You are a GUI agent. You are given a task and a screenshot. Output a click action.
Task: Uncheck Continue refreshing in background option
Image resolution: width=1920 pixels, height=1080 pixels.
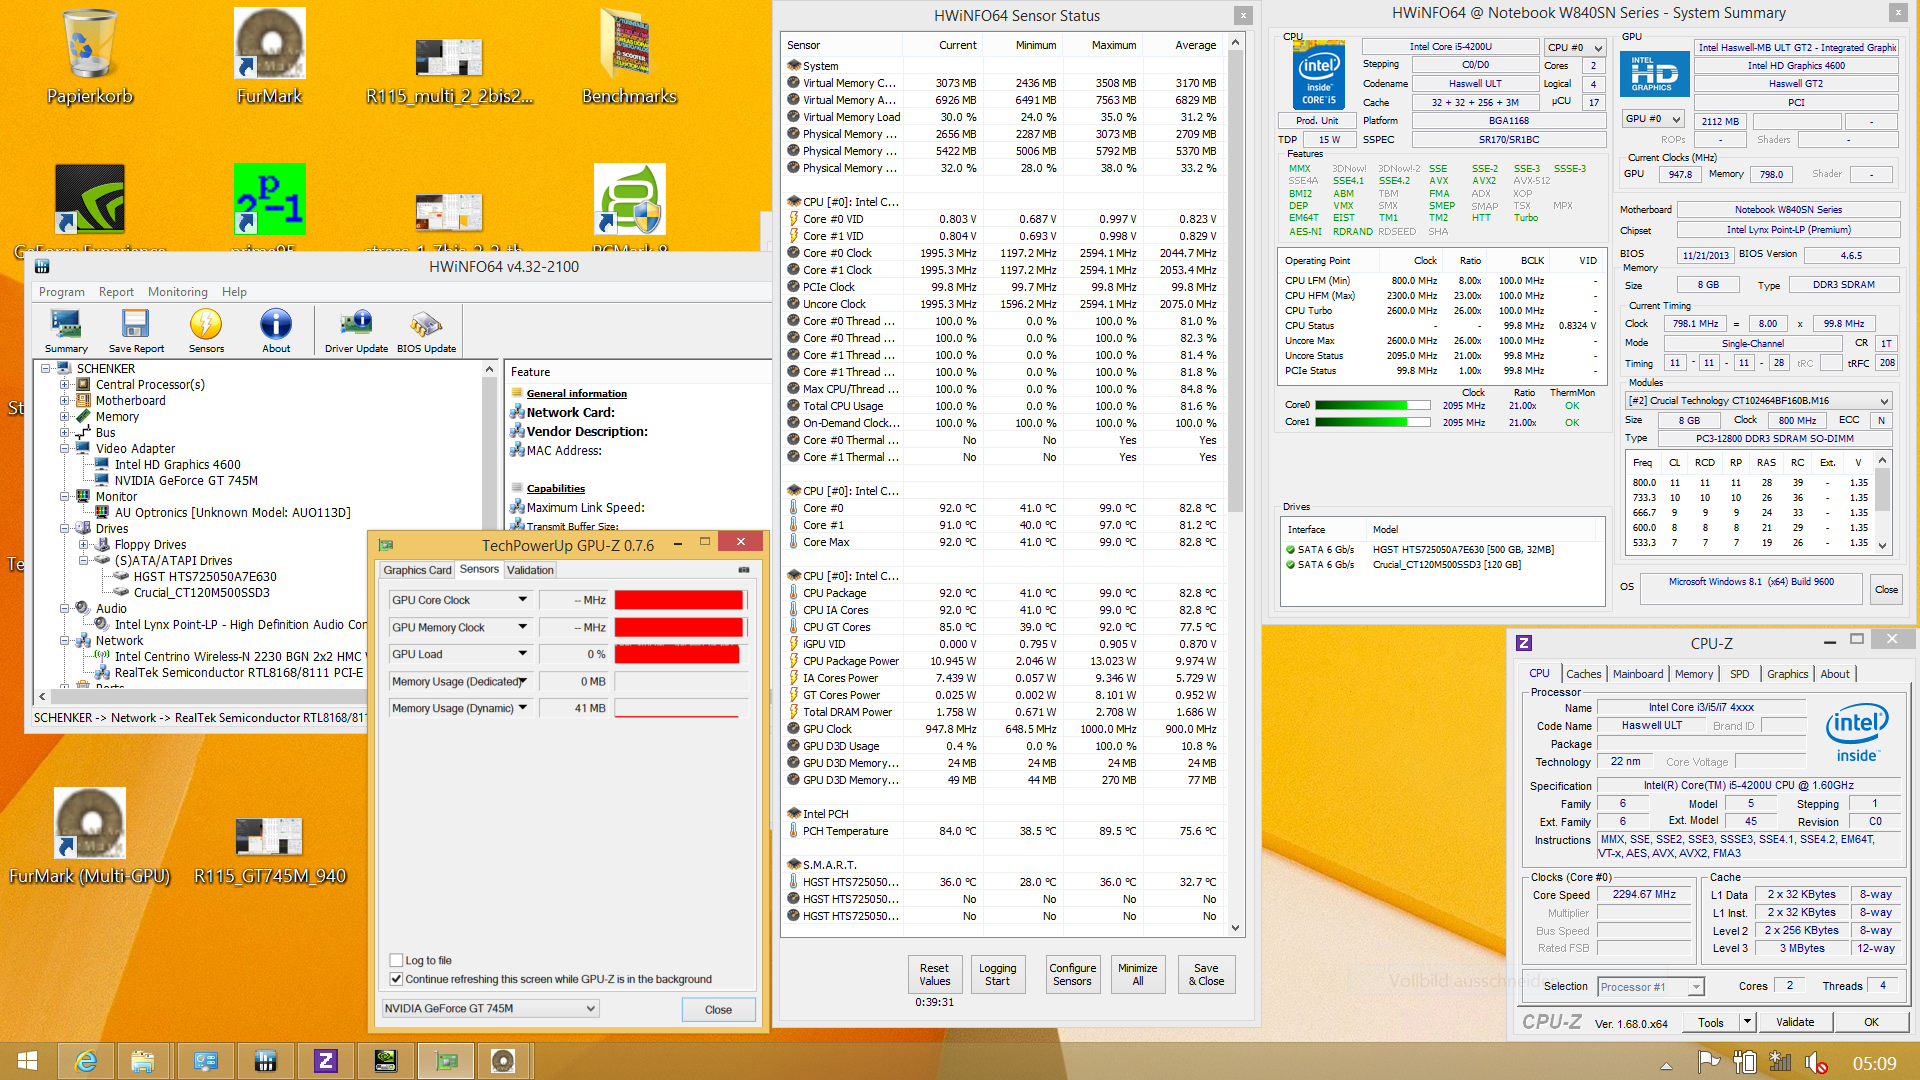point(397,979)
